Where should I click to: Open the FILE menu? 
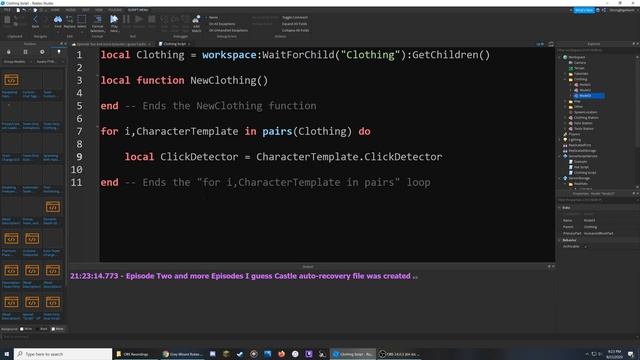pyautogui.click(x=7, y=10)
